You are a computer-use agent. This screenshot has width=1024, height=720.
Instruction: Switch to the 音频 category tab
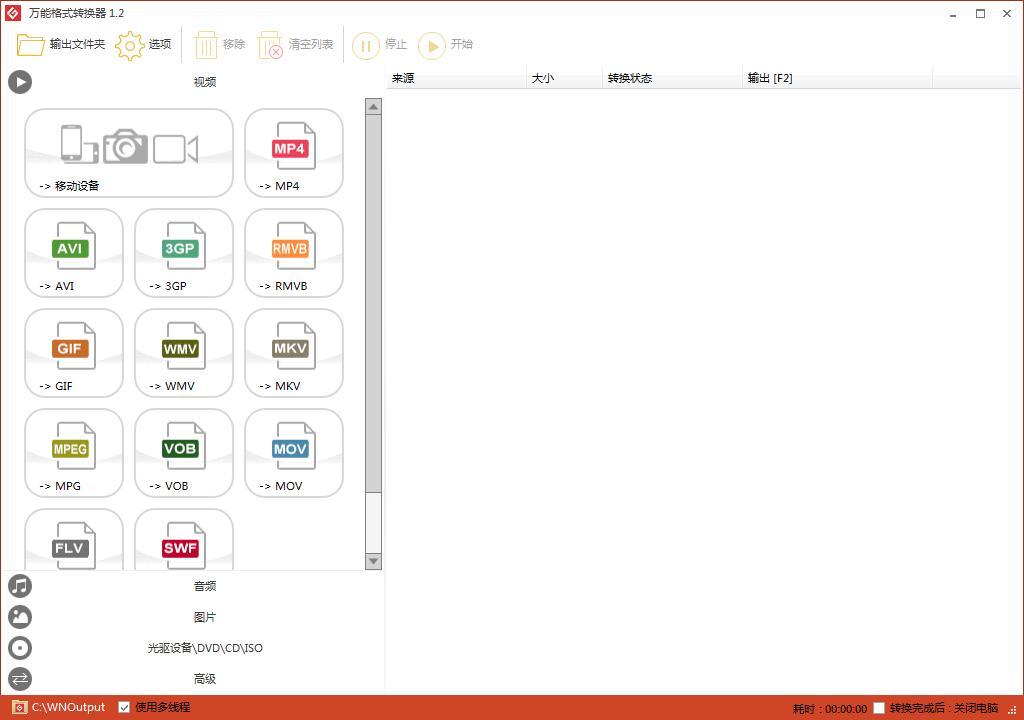point(205,586)
